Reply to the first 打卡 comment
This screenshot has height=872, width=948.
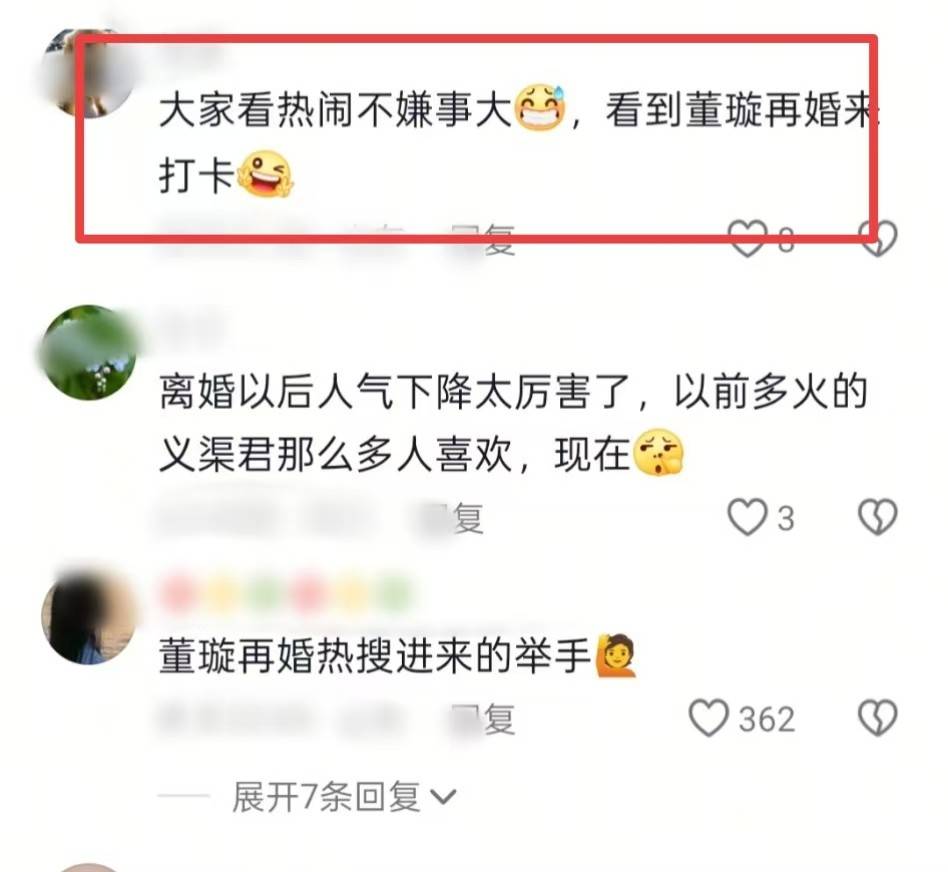click(x=484, y=239)
